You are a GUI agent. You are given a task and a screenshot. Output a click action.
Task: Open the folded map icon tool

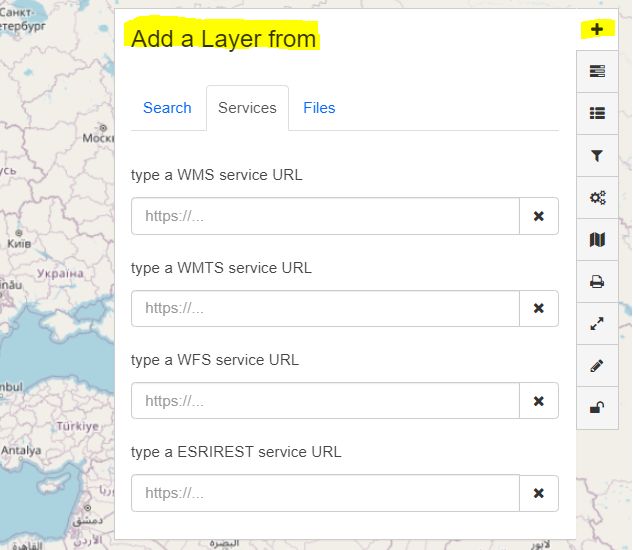597,239
